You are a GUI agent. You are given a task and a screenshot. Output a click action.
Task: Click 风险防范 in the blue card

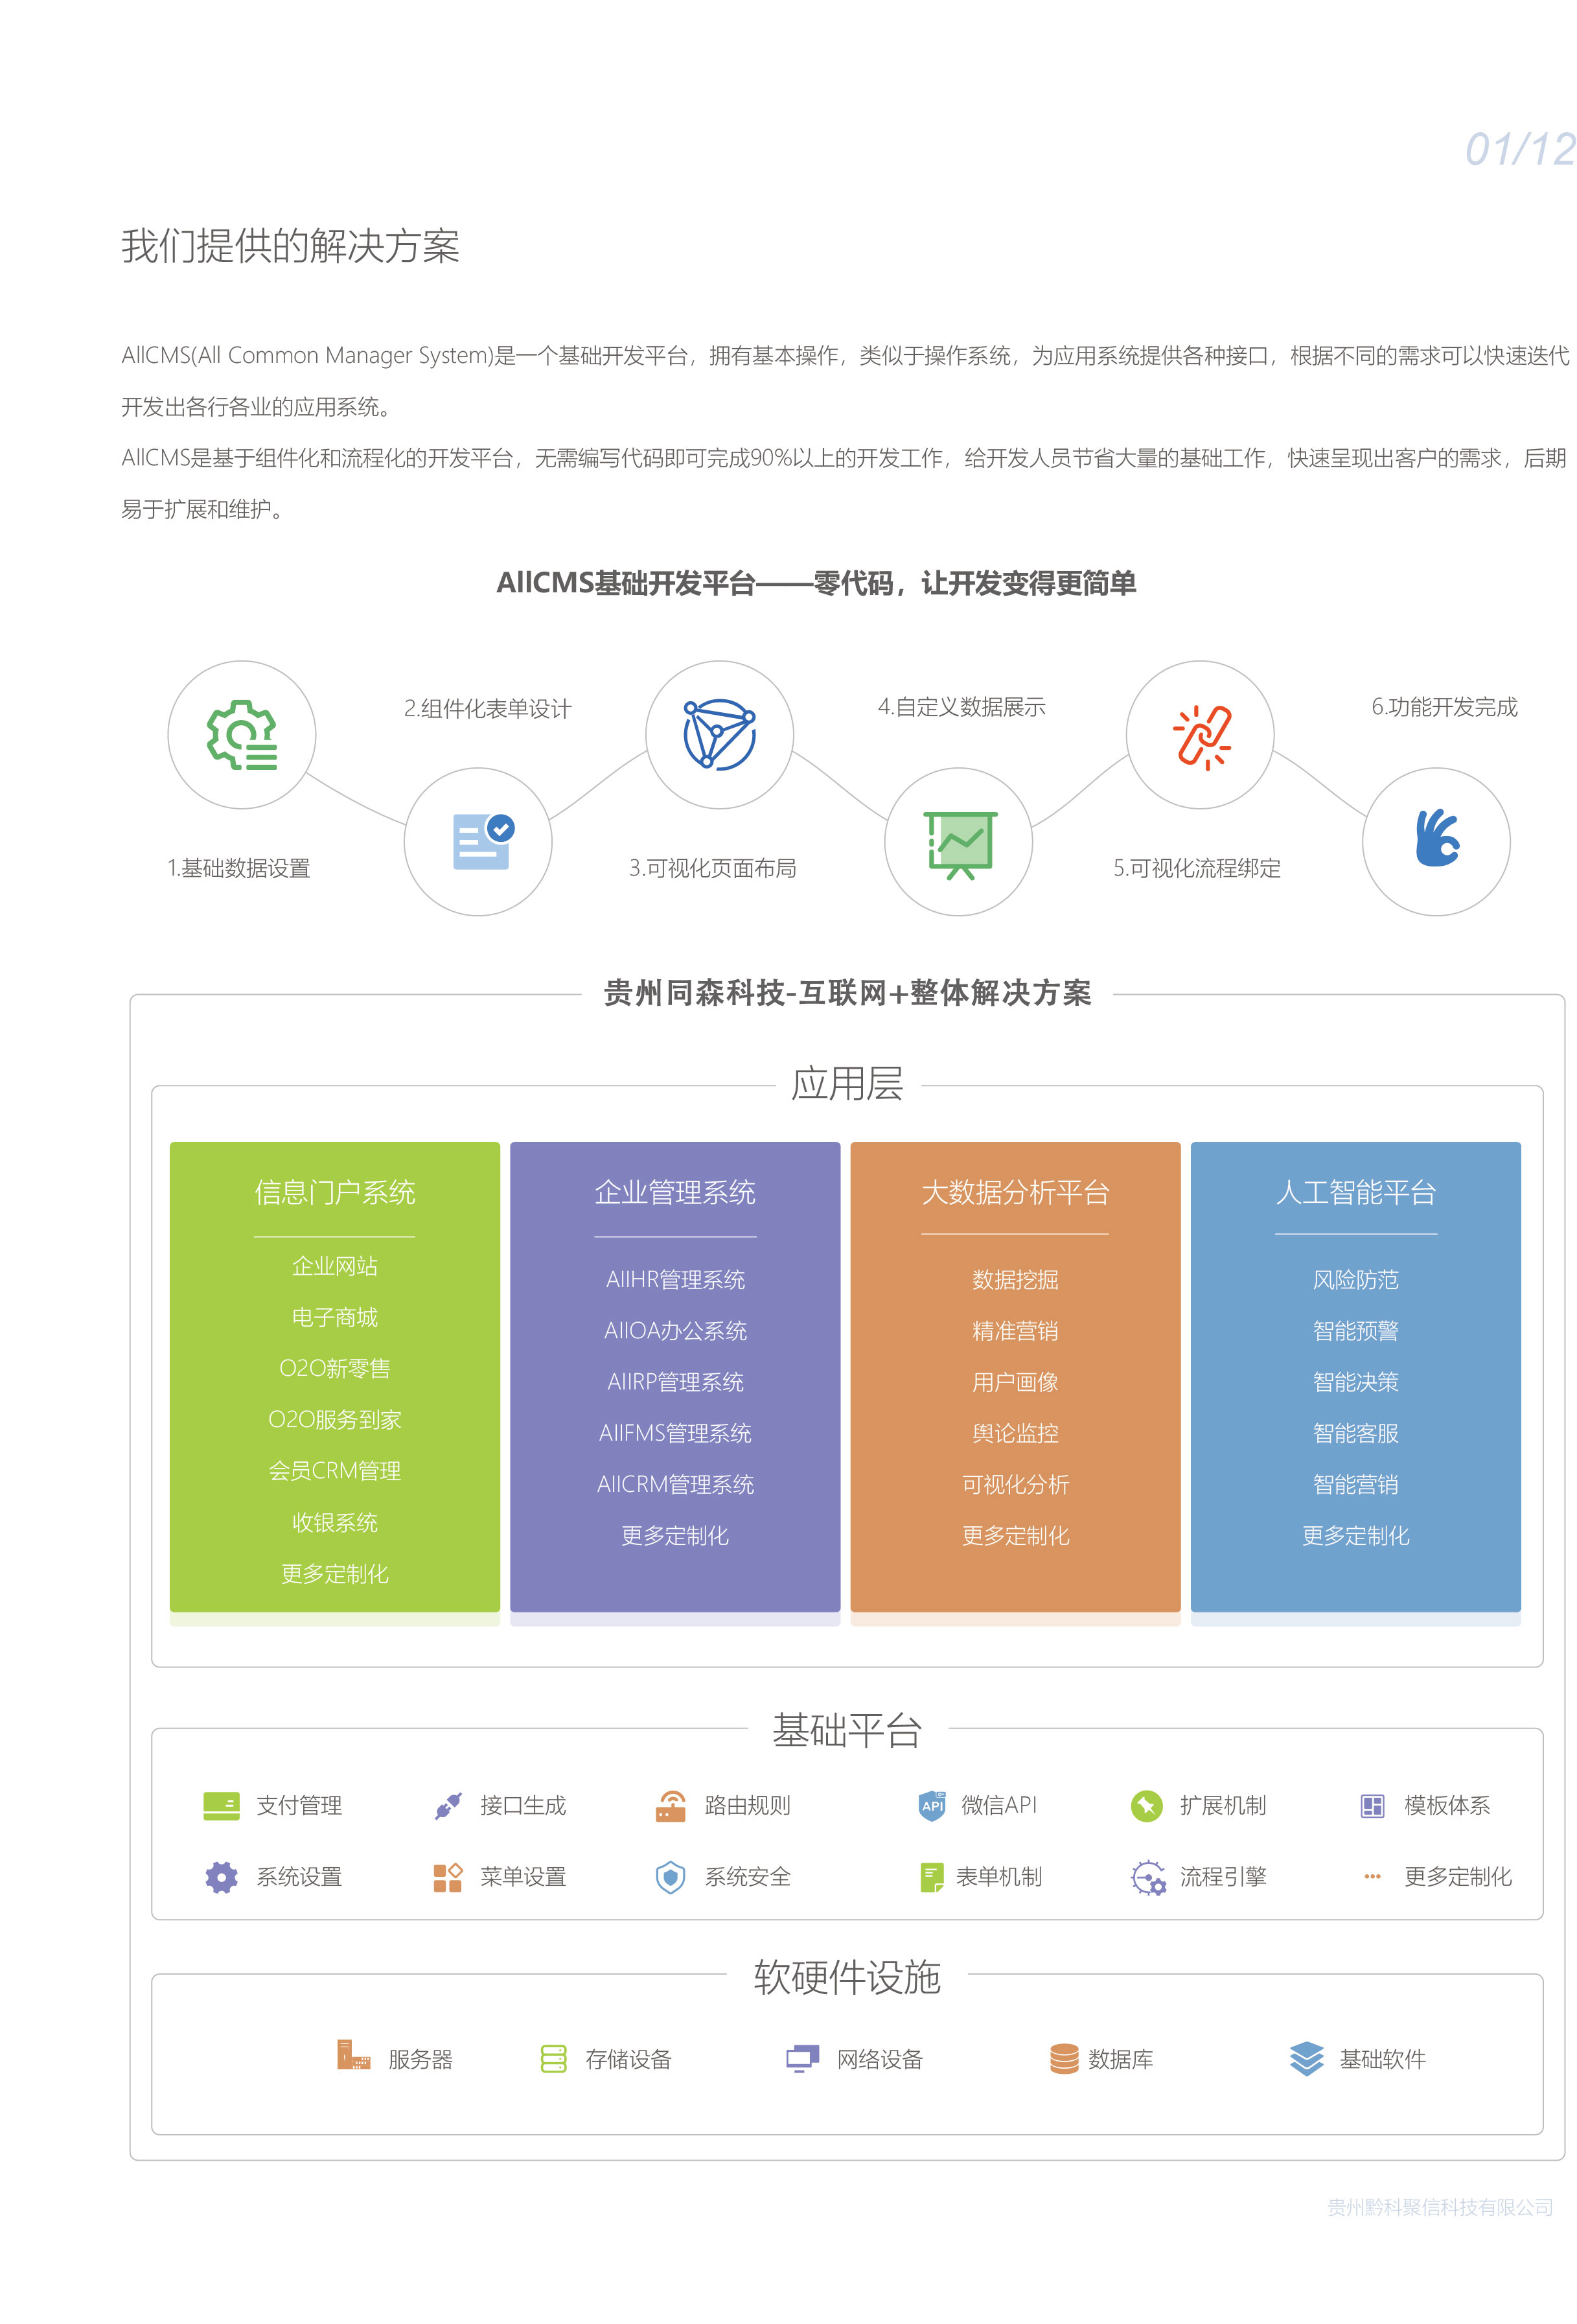[1356, 1279]
